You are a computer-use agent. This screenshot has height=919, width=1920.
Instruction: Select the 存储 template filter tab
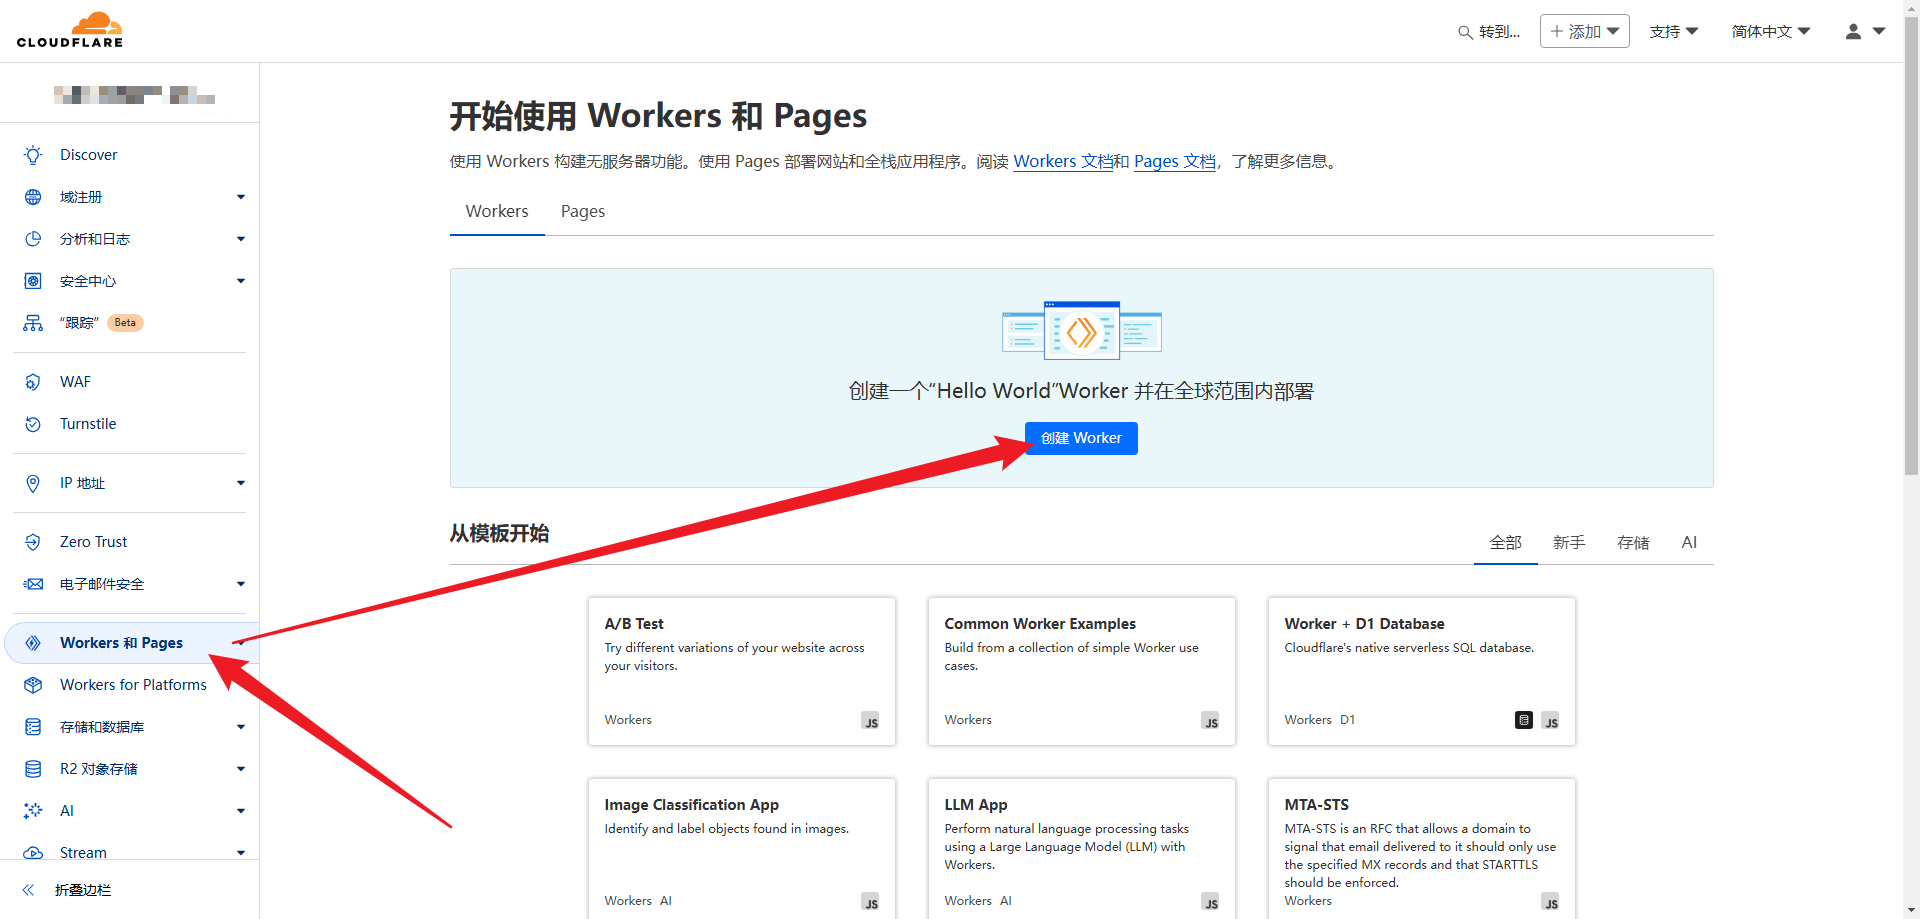[1633, 542]
